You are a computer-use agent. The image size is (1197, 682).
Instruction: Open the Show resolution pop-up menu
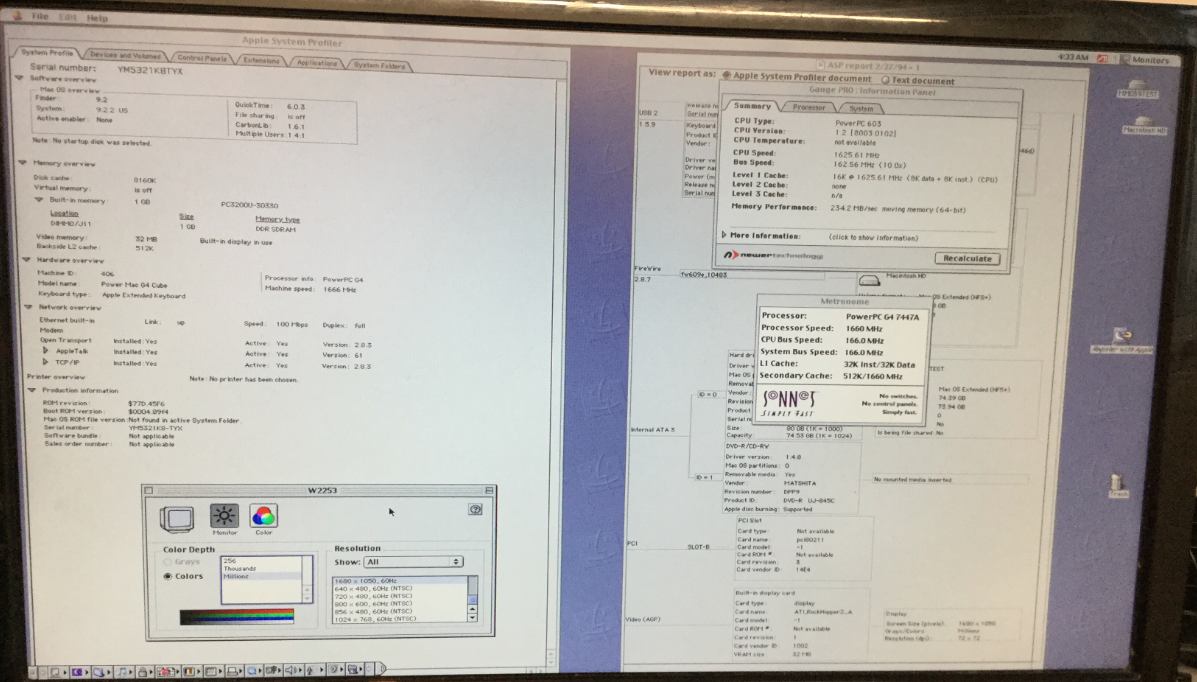413,561
